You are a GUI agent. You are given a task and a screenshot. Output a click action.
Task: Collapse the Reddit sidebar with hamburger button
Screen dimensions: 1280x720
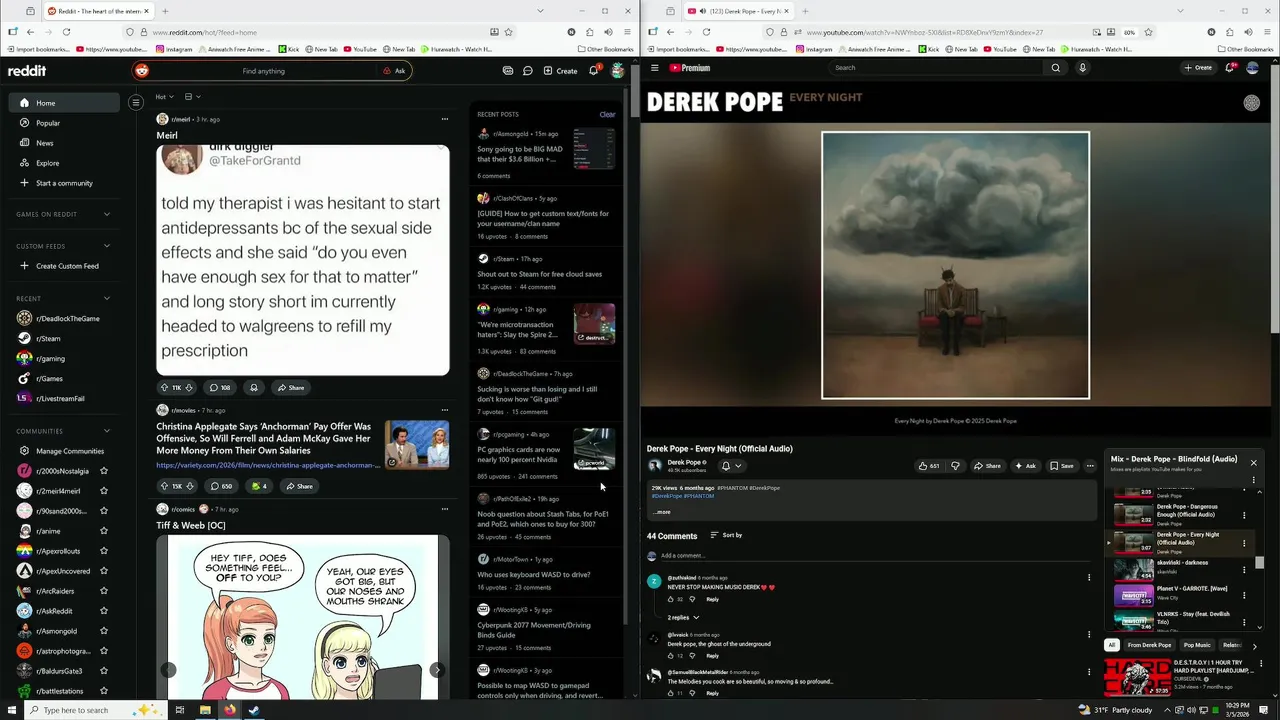(x=136, y=102)
